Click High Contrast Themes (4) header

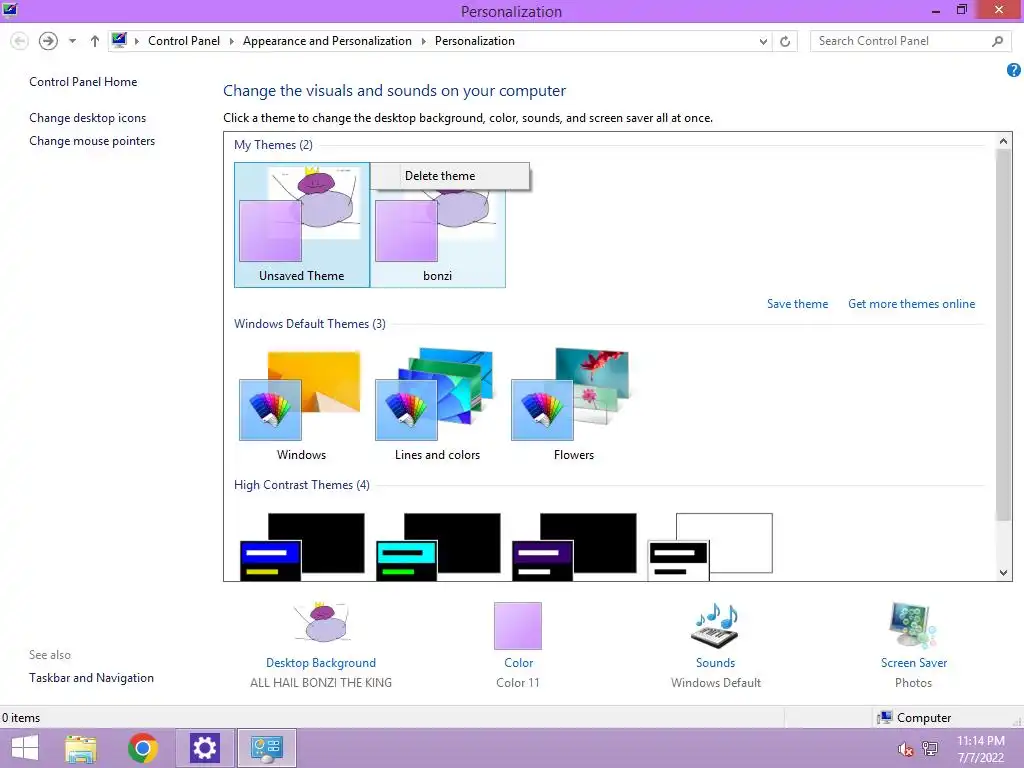(302, 485)
